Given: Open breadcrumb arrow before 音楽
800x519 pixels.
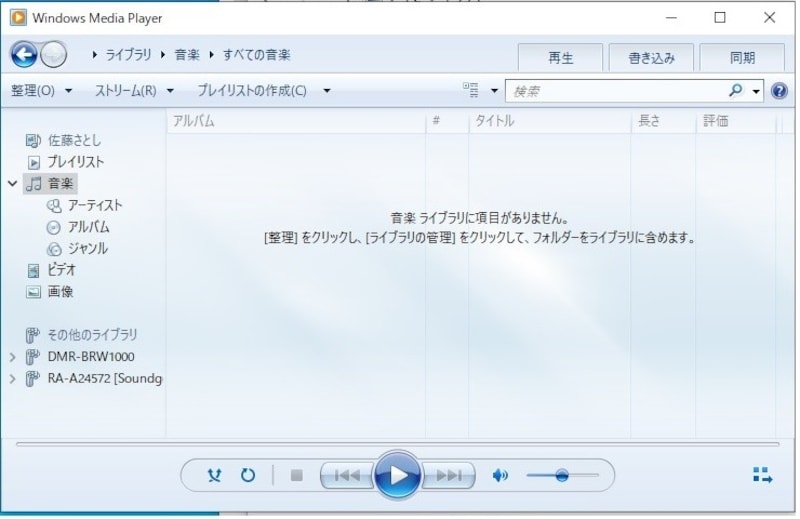Looking at the screenshot, I should [x=164, y=55].
